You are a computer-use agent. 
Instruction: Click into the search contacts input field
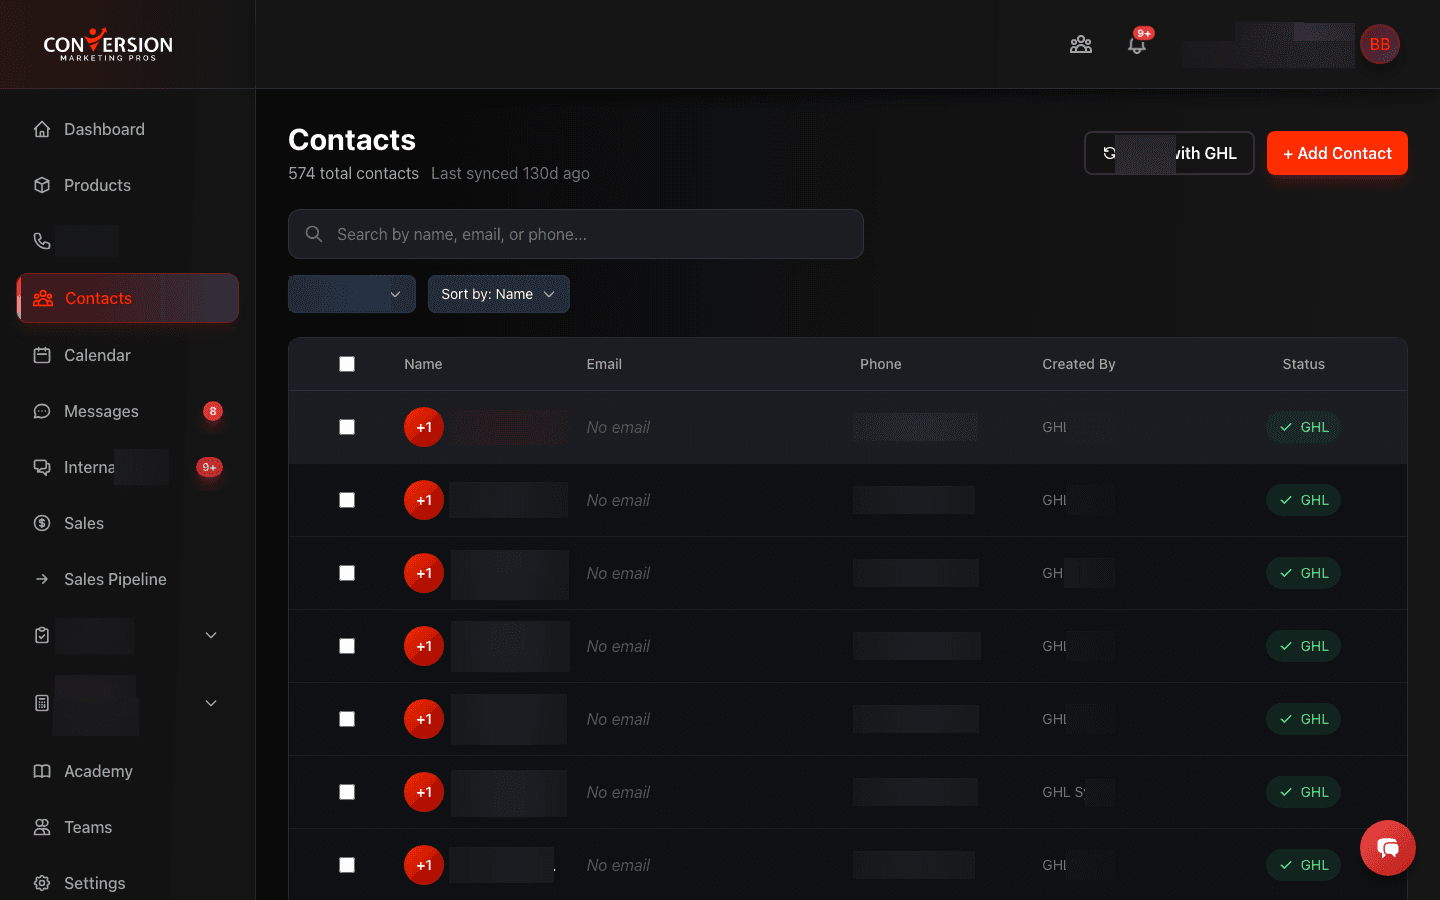pyautogui.click(x=576, y=234)
